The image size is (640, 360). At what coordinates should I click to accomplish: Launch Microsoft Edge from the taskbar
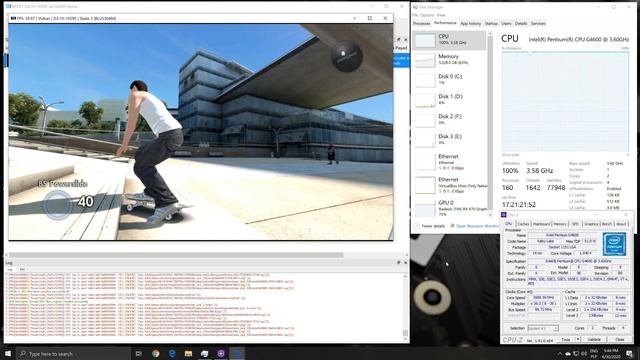click(172, 353)
